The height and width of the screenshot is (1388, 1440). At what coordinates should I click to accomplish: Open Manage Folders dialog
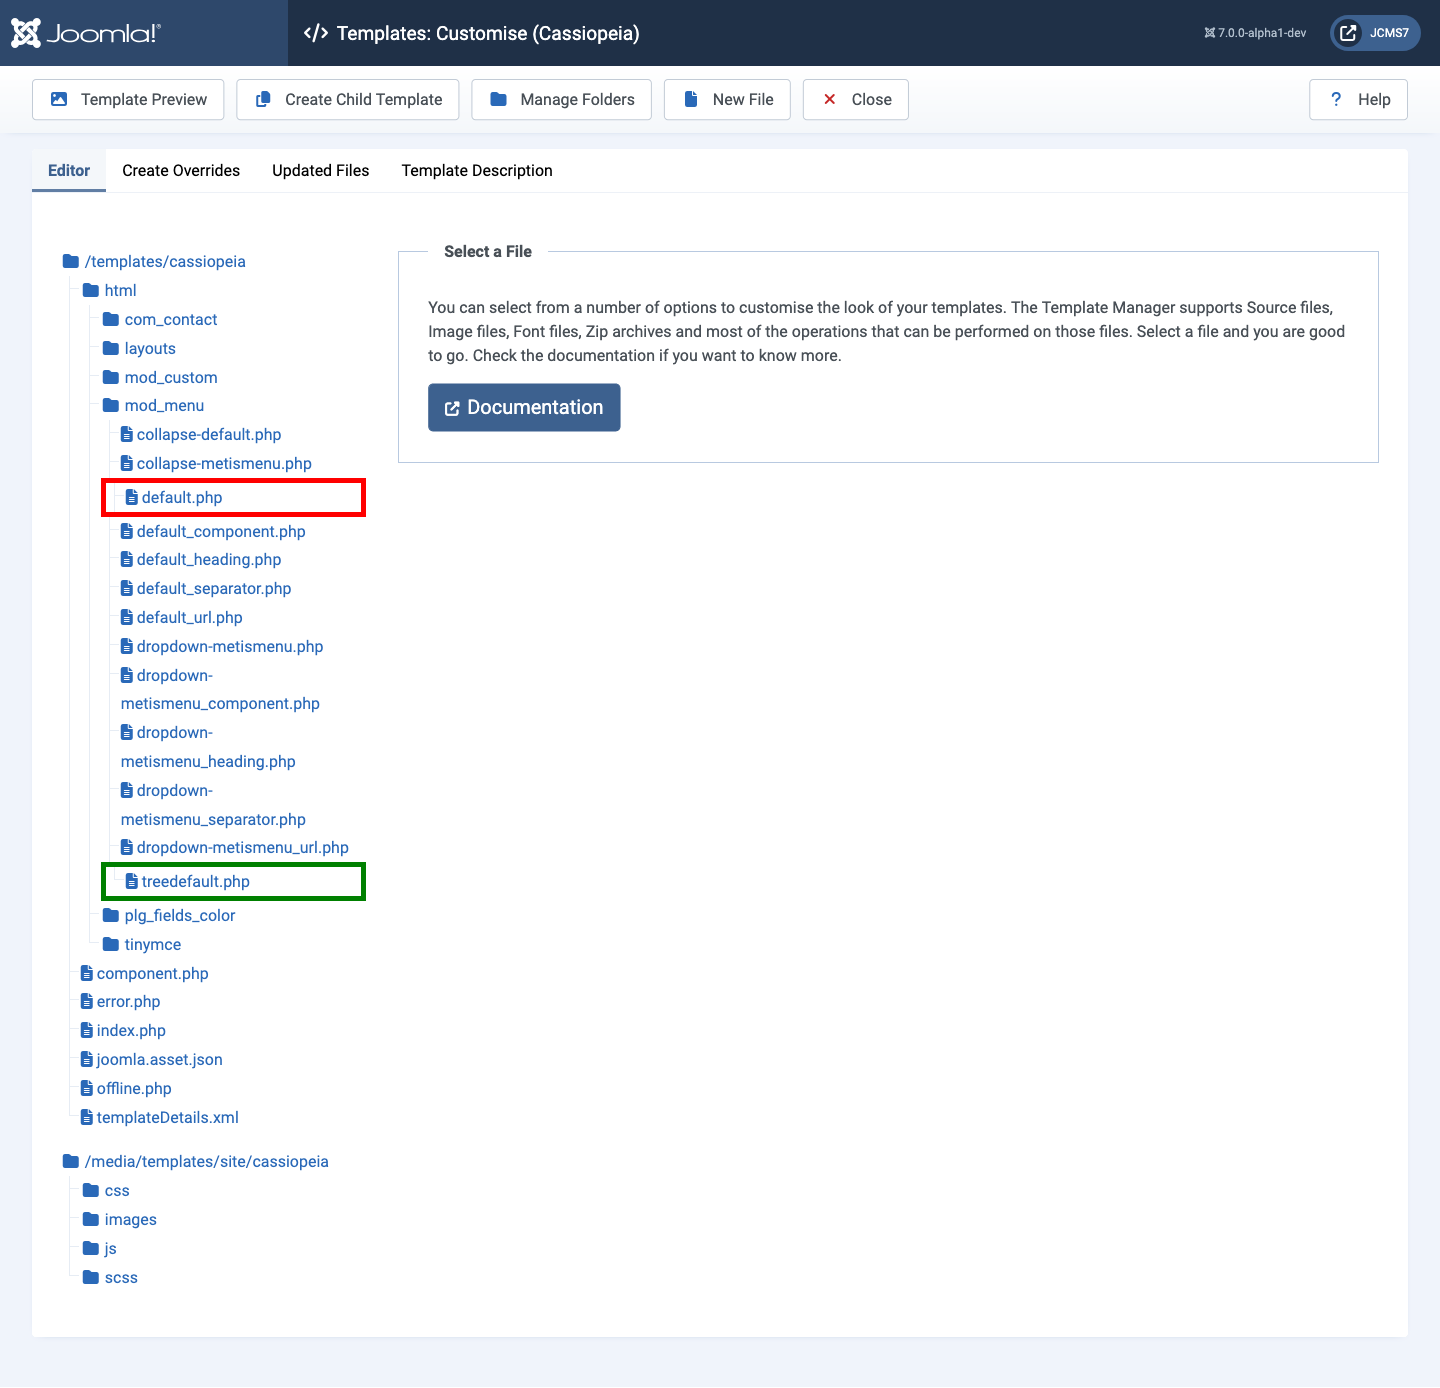(562, 100)
